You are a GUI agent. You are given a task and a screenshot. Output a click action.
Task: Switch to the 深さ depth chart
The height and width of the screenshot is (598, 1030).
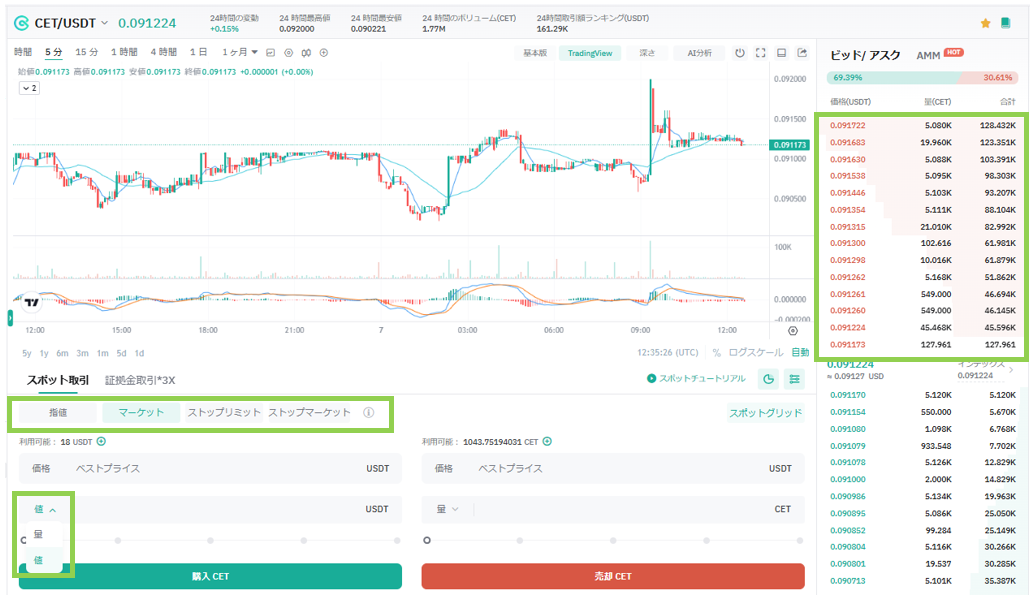click(x=647, y=53)
